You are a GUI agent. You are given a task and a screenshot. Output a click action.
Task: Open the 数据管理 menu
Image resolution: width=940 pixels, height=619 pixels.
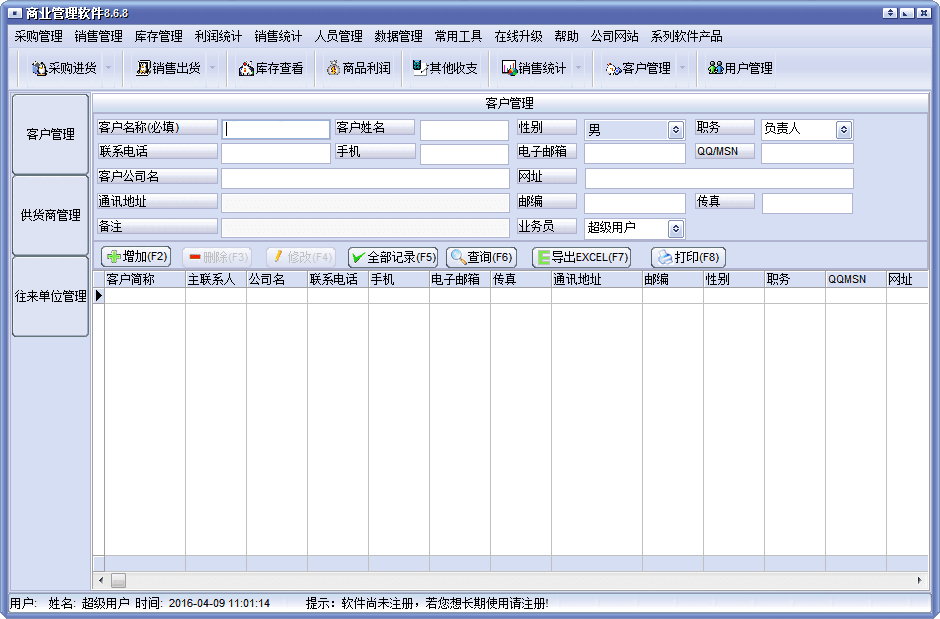point(398,37)
